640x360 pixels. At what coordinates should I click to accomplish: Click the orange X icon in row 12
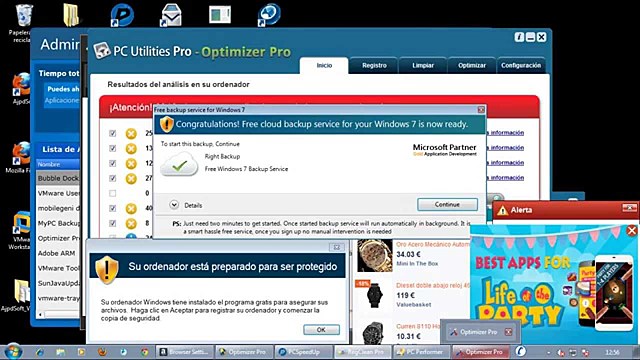click(131, 164)
